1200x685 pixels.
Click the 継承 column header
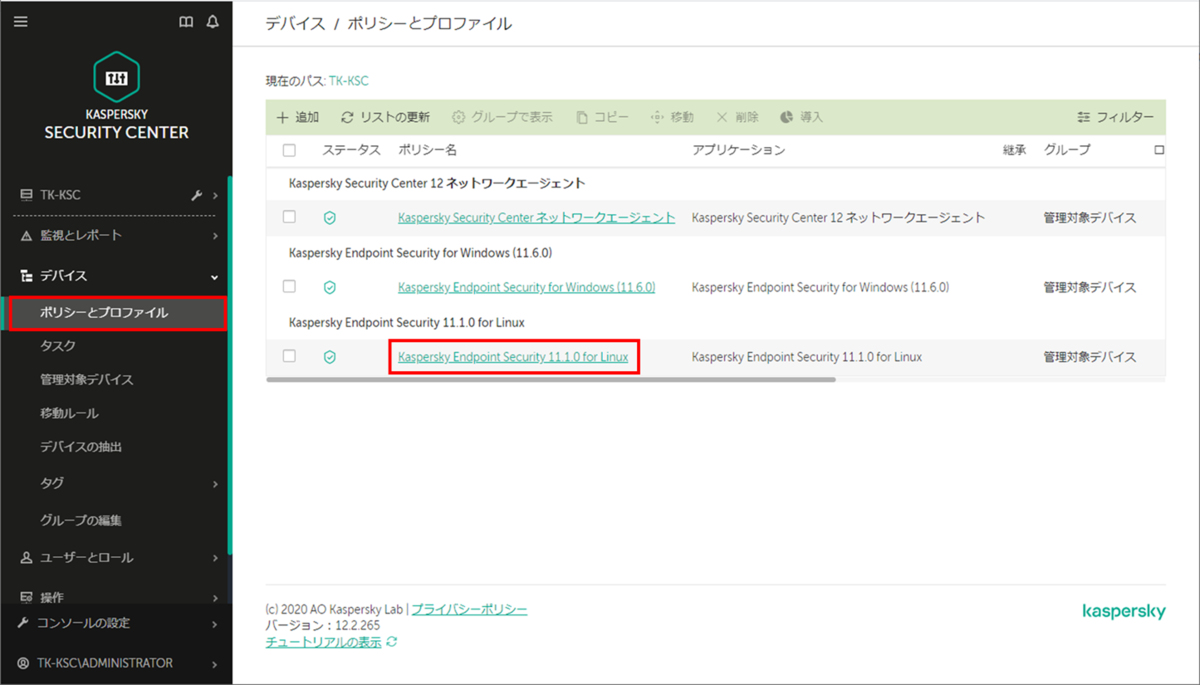(1014, 150)
